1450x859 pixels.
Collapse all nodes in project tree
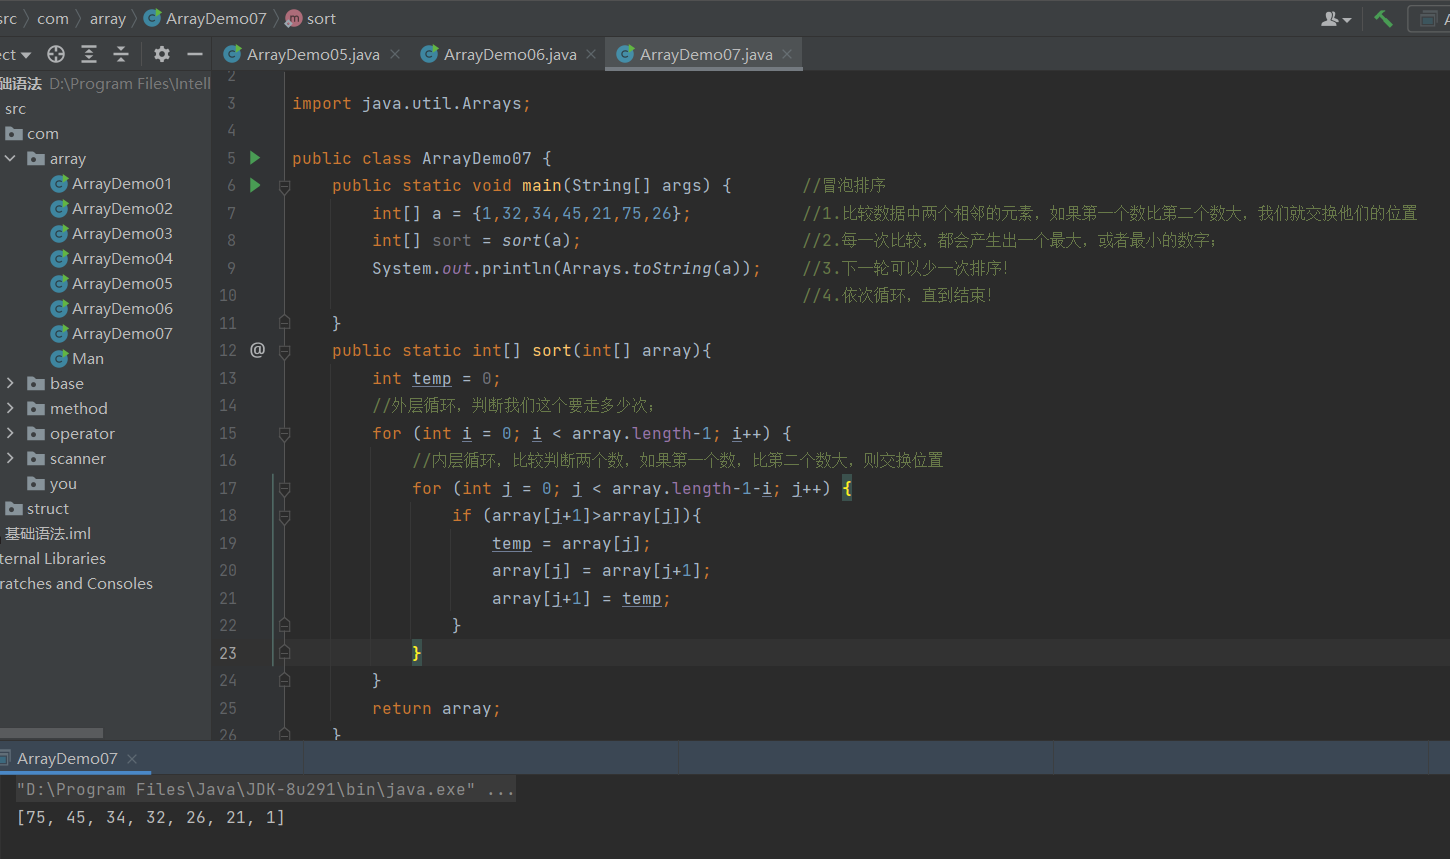pyautogui.click(x=121, y=54)
